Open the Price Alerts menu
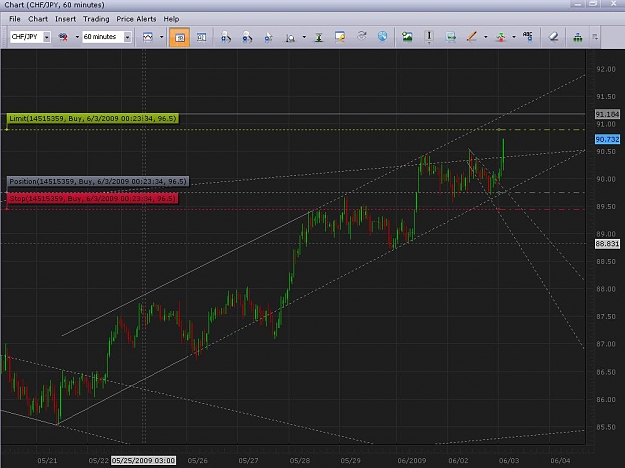Image resolution: width=625 pixels, height=468 pixels. coord(136,19)
